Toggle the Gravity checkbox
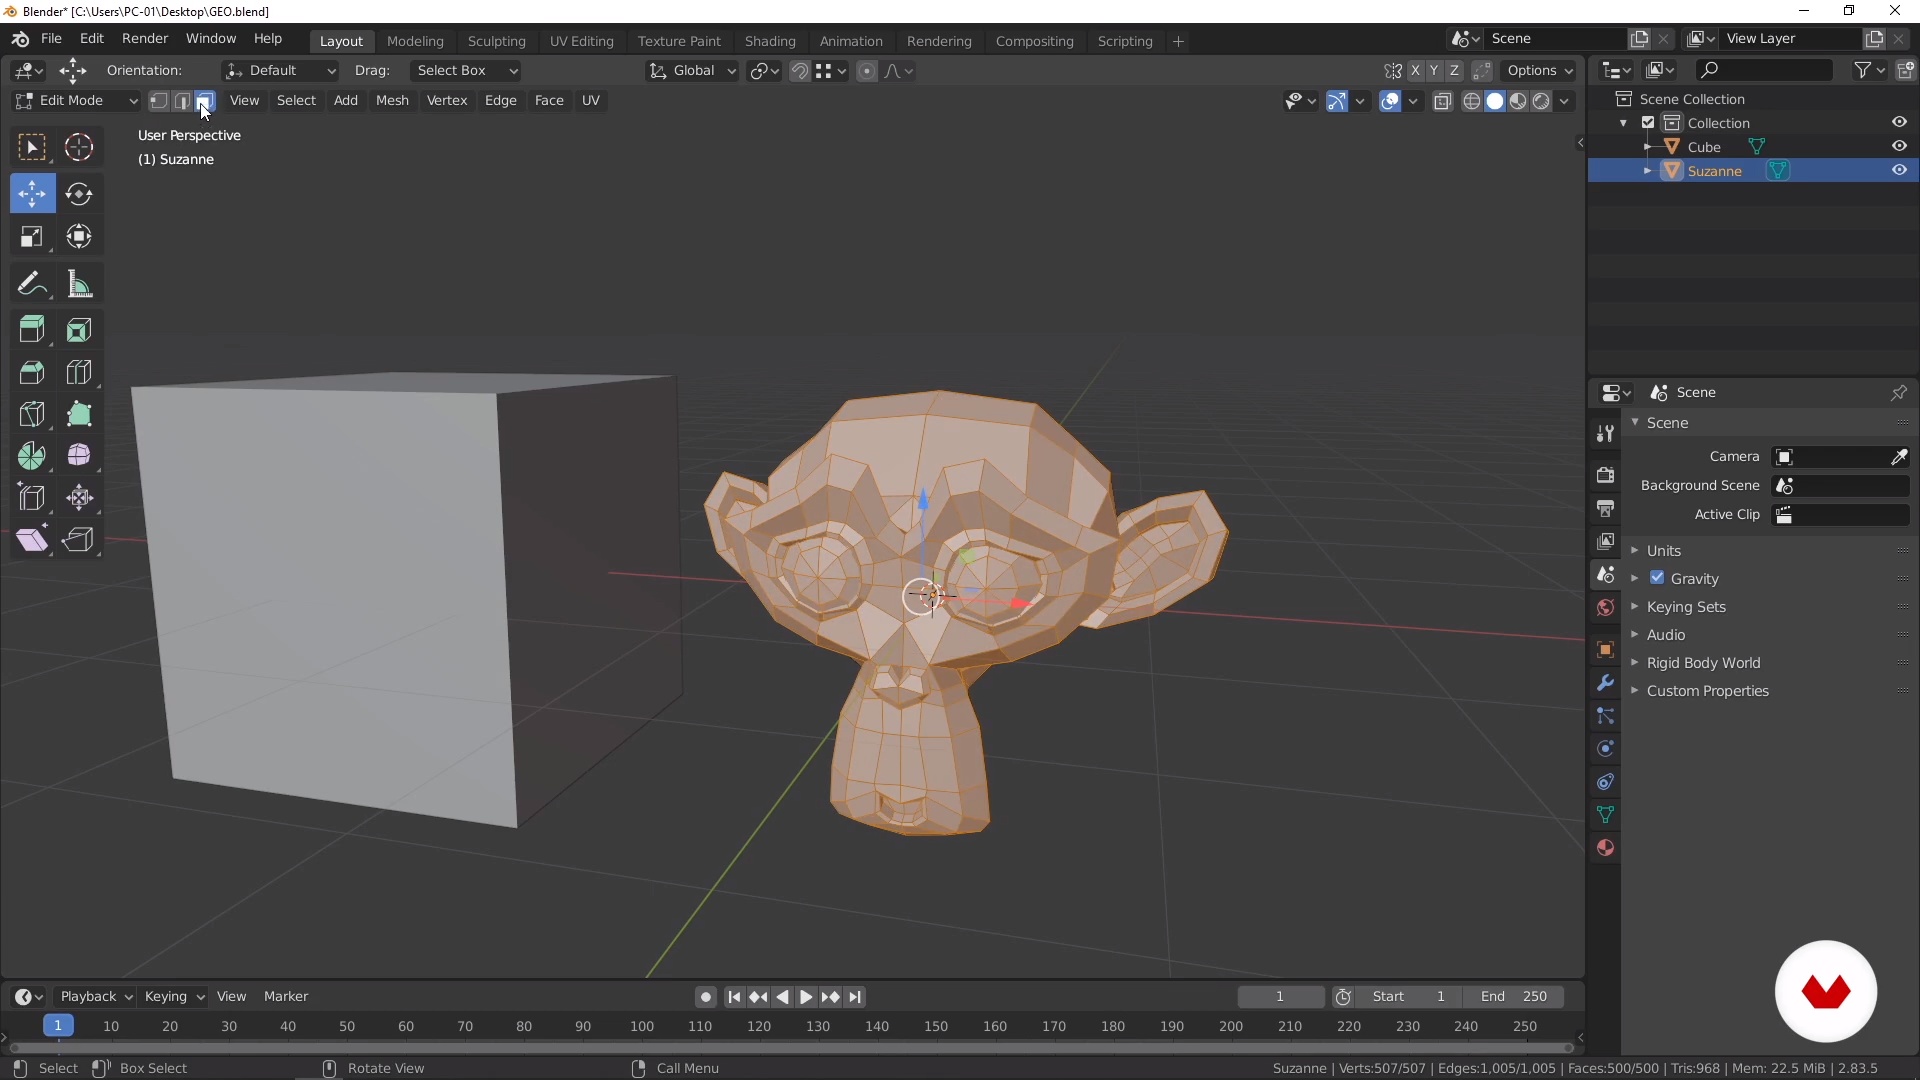The height and width of the screenshot is (1080, 1920). click(x=1657, y=578)
